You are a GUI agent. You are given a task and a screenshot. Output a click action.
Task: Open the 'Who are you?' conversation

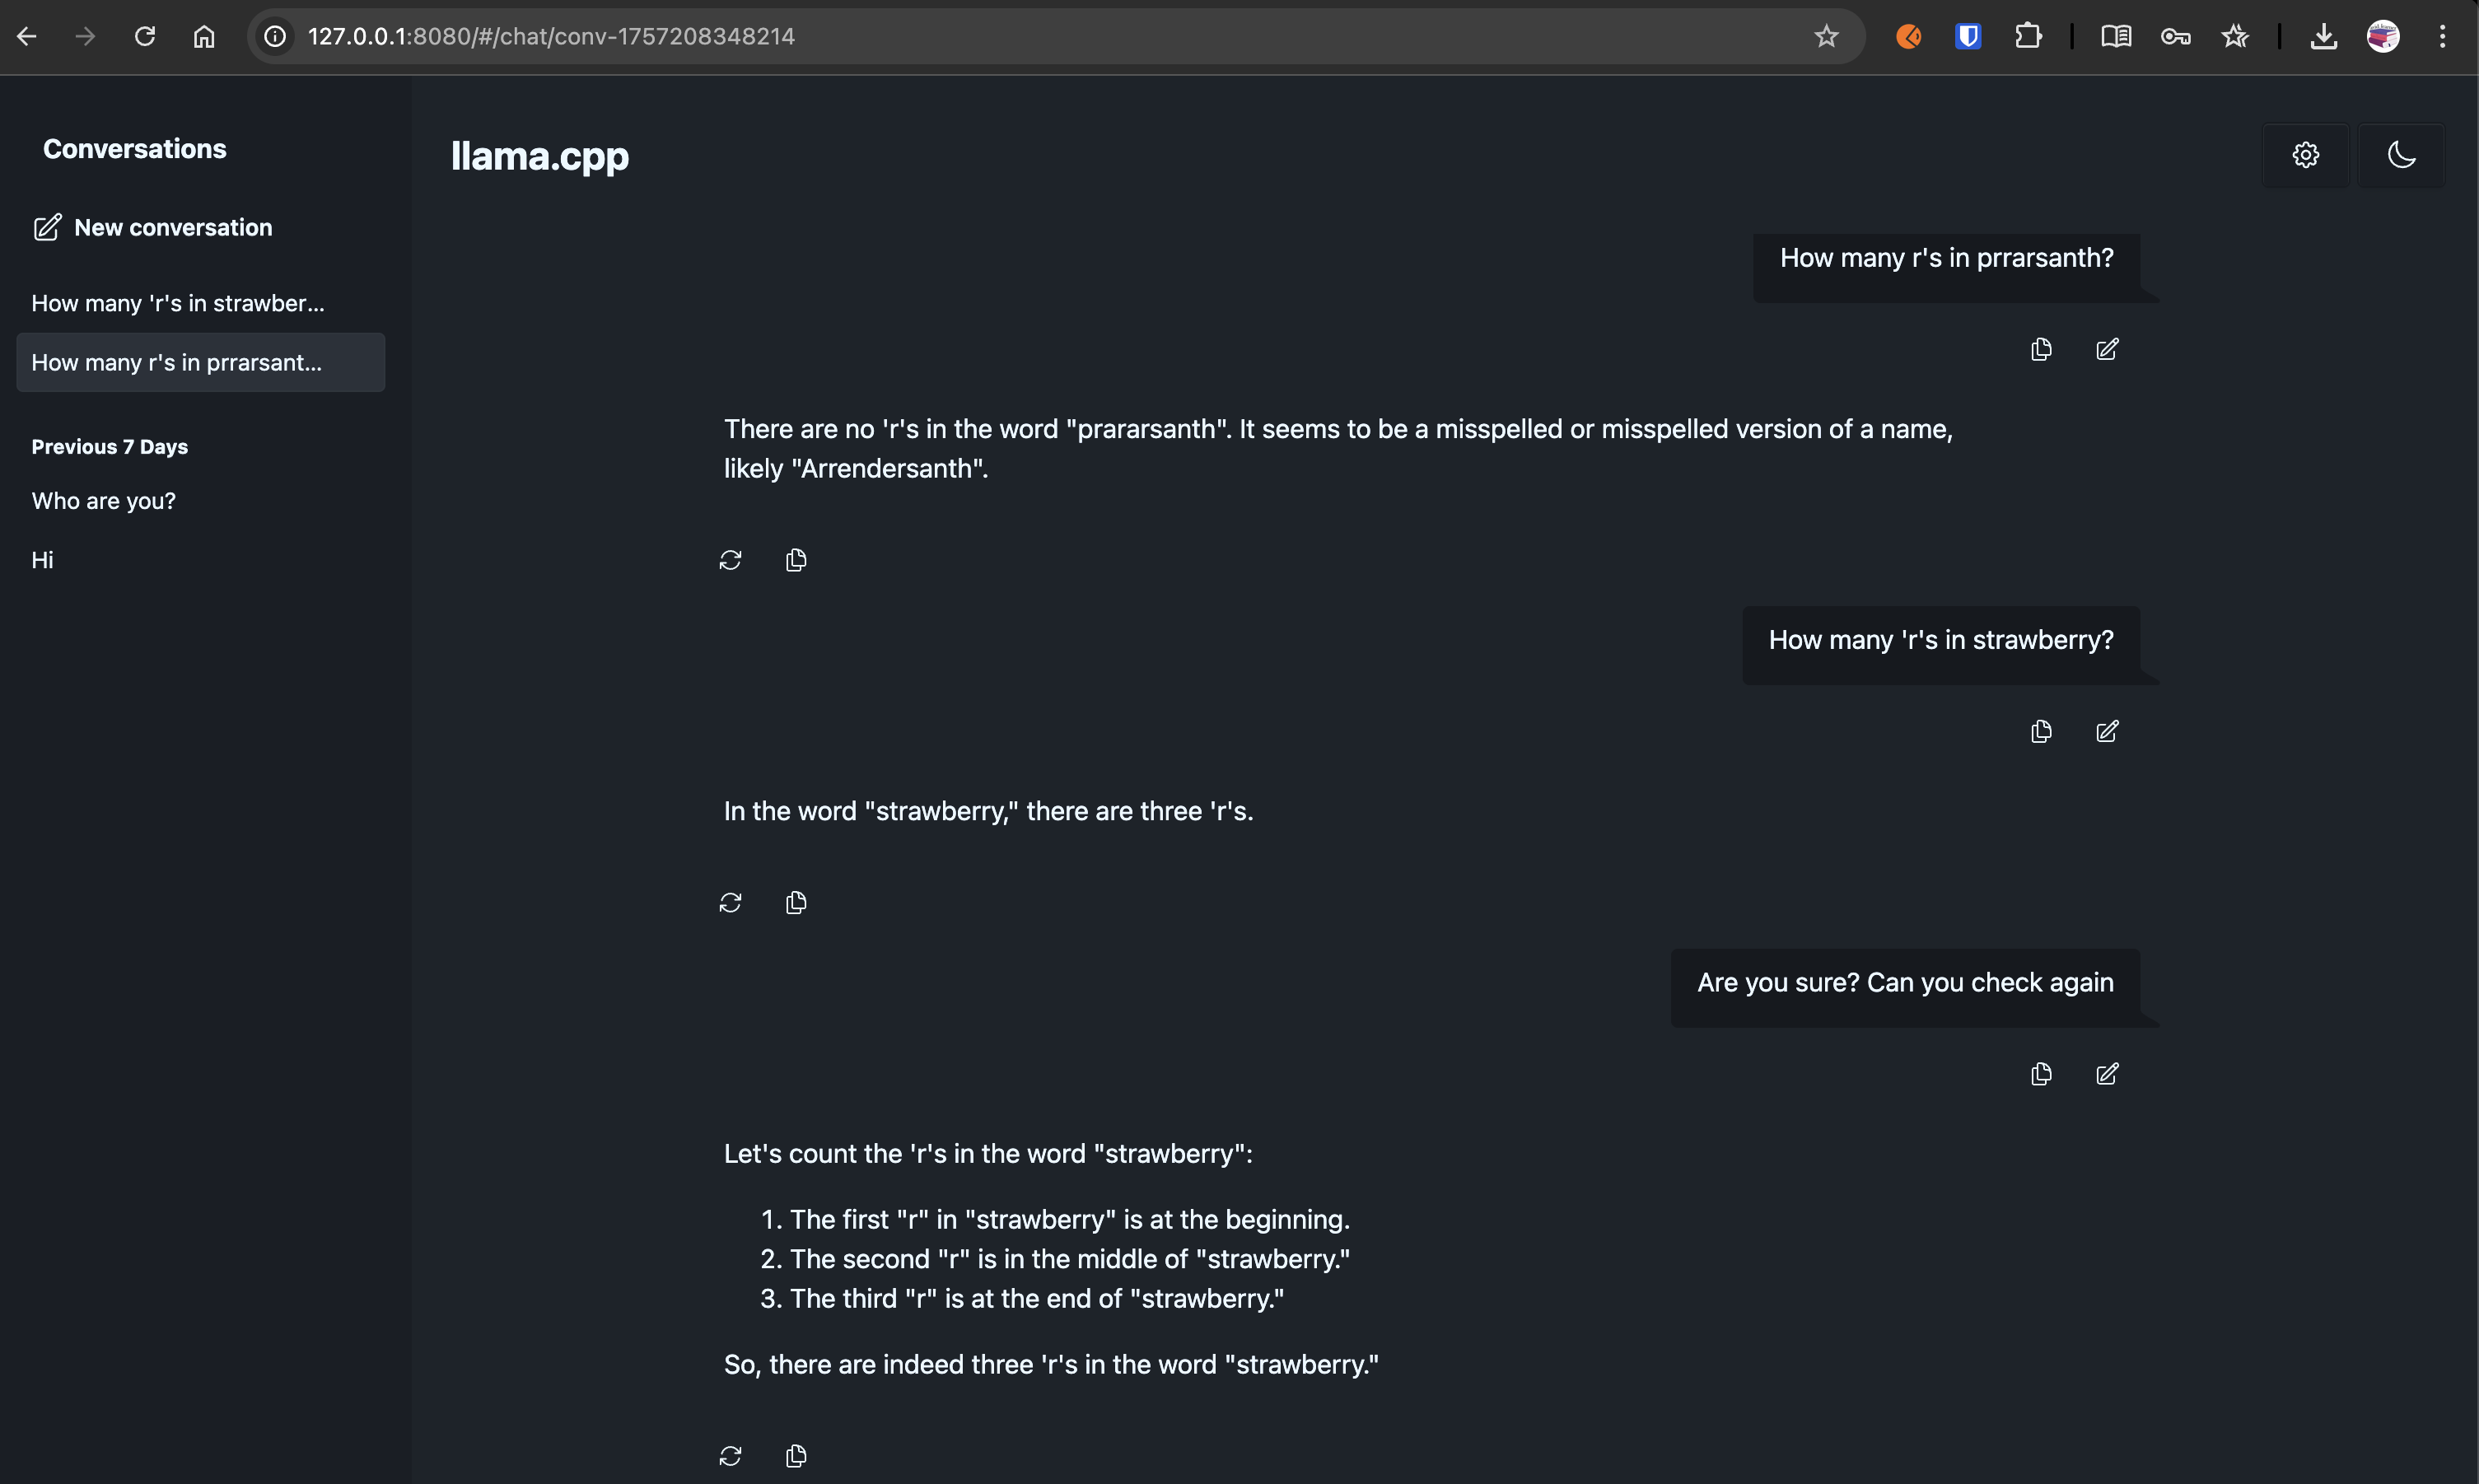103,501
